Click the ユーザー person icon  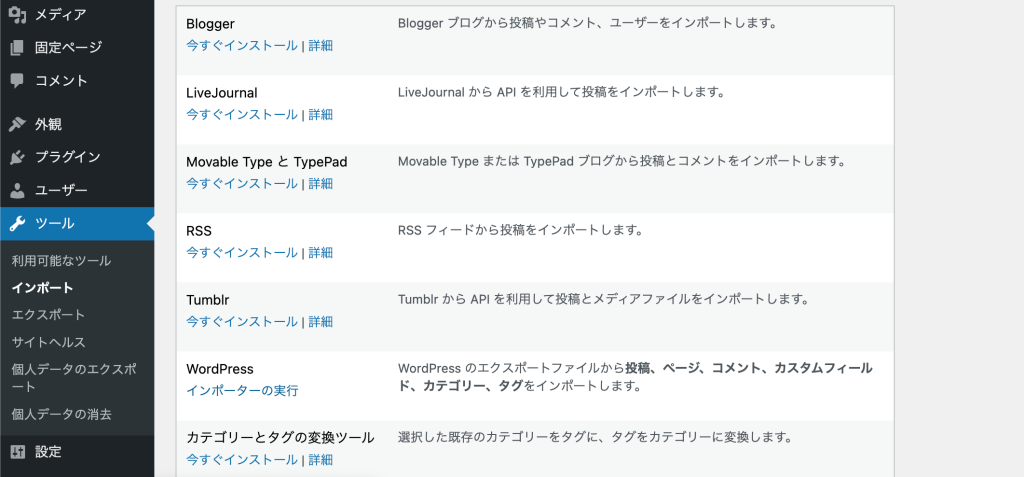[18, 191]
